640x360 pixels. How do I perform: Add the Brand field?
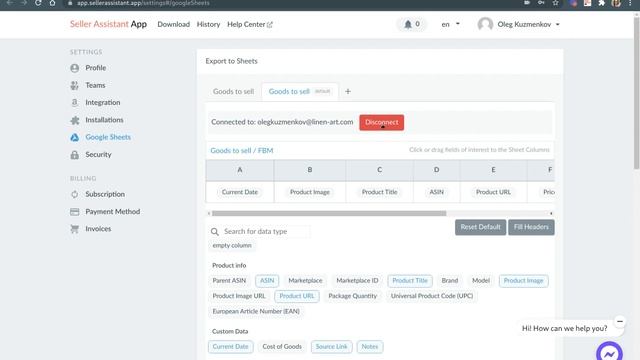coord(450,281)
